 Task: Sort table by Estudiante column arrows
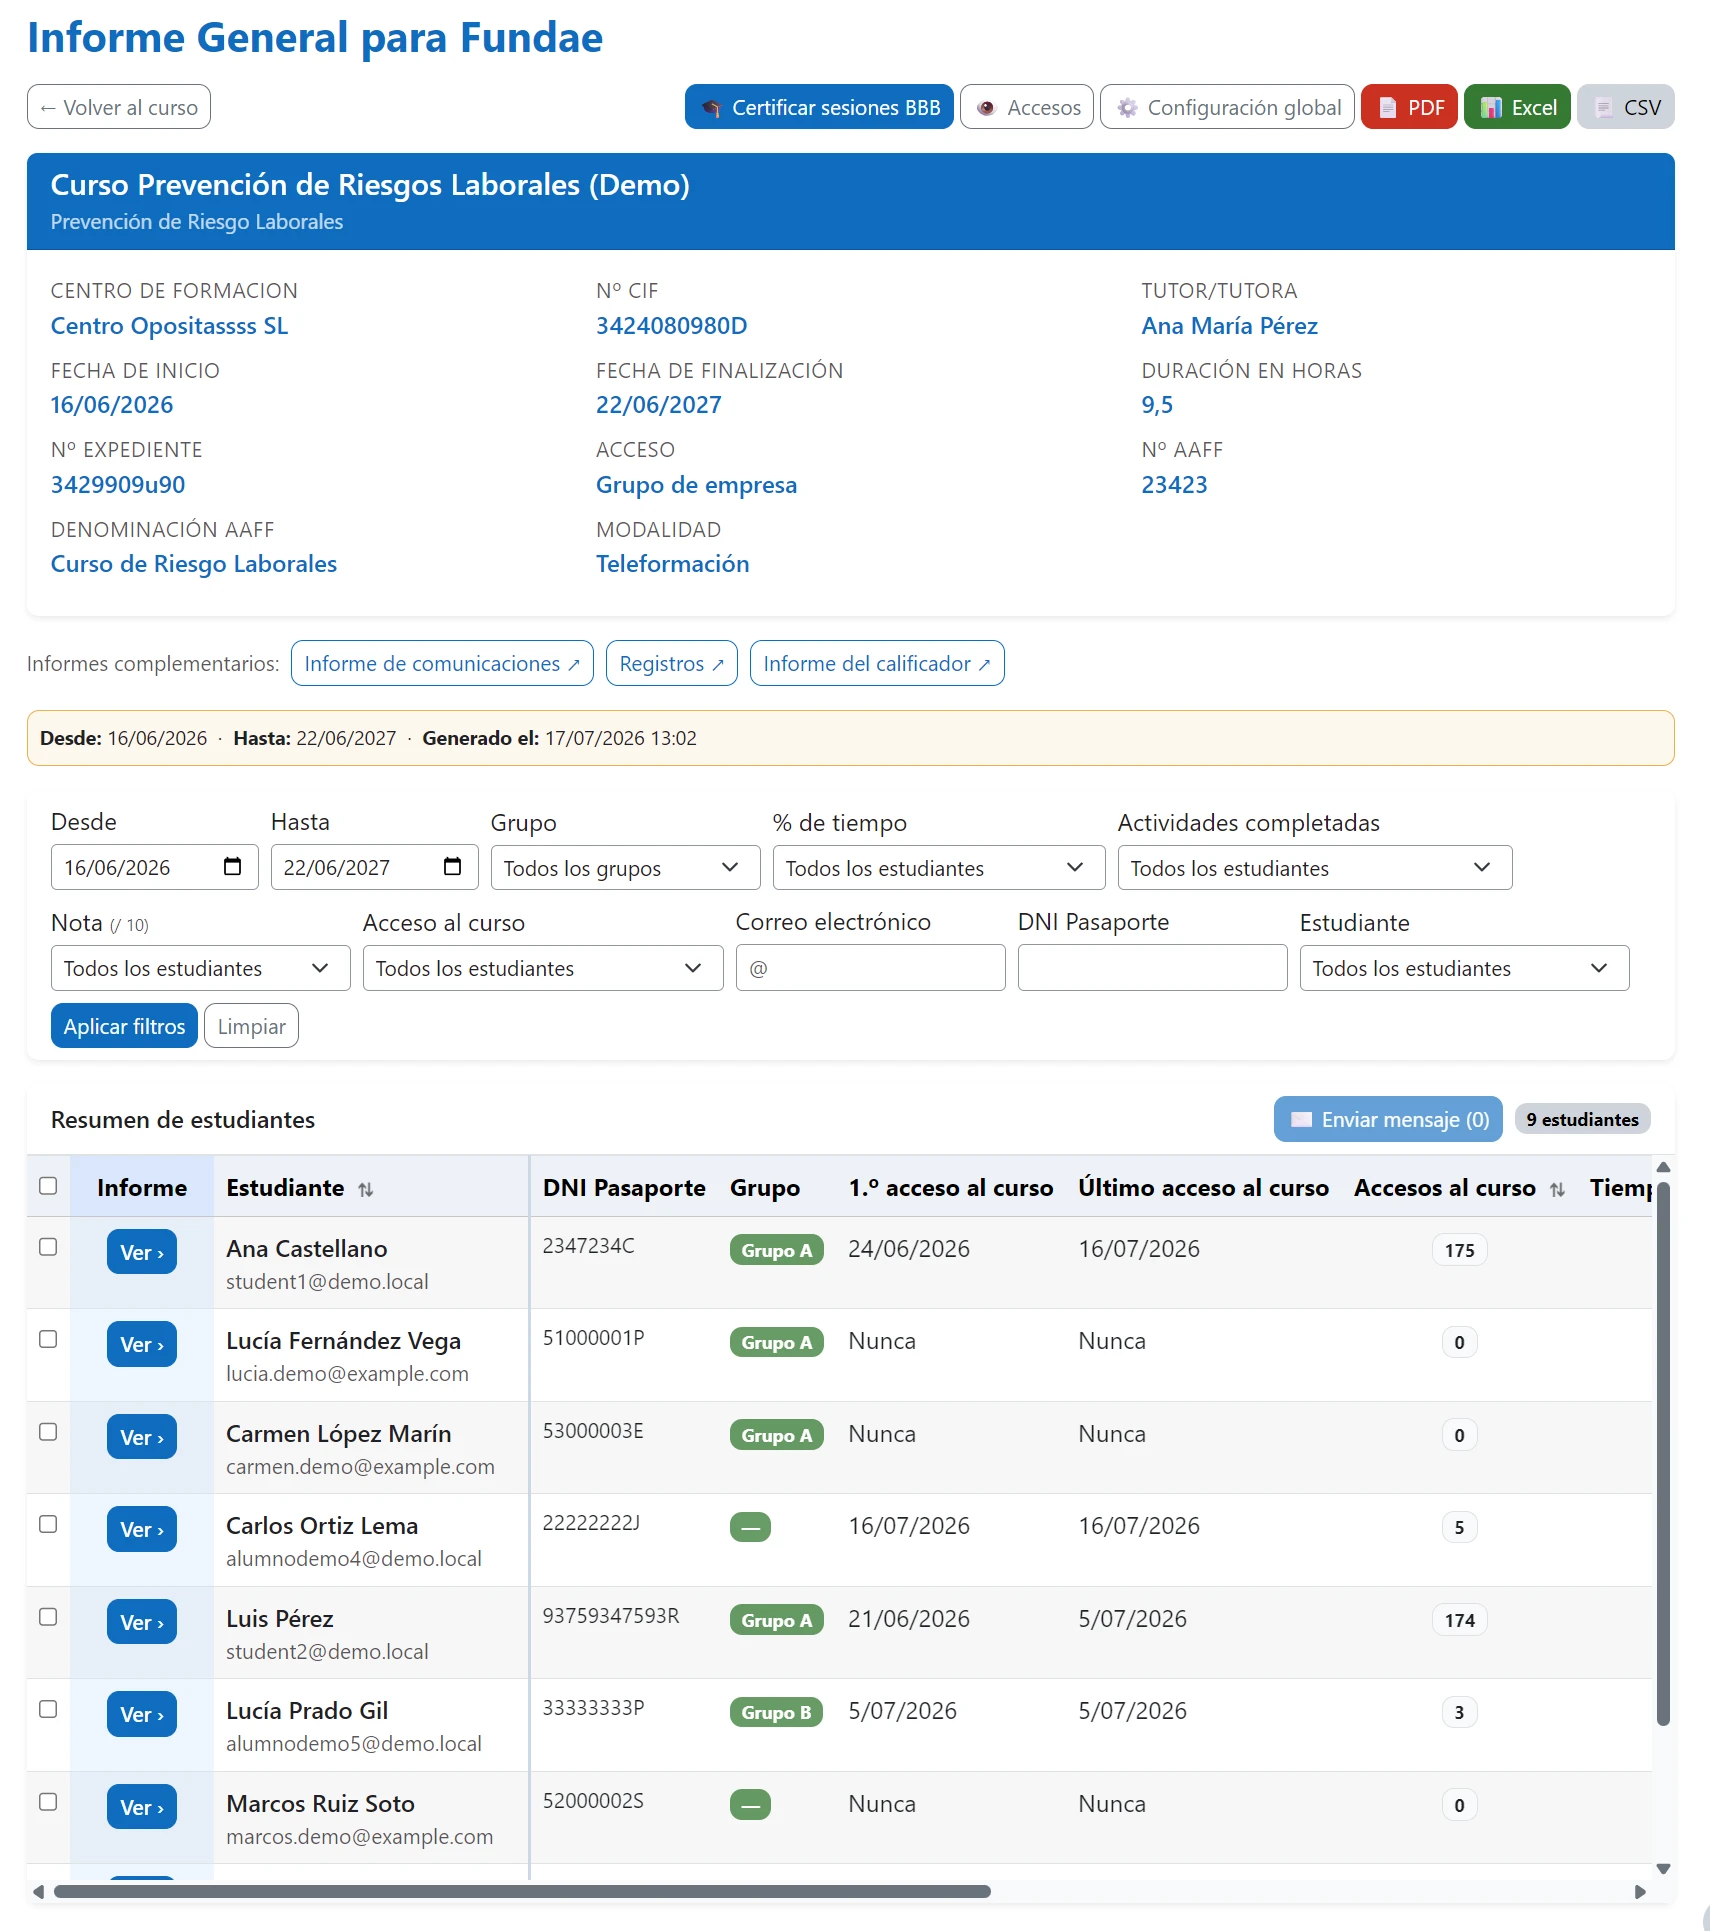(x=366, y=1189)
